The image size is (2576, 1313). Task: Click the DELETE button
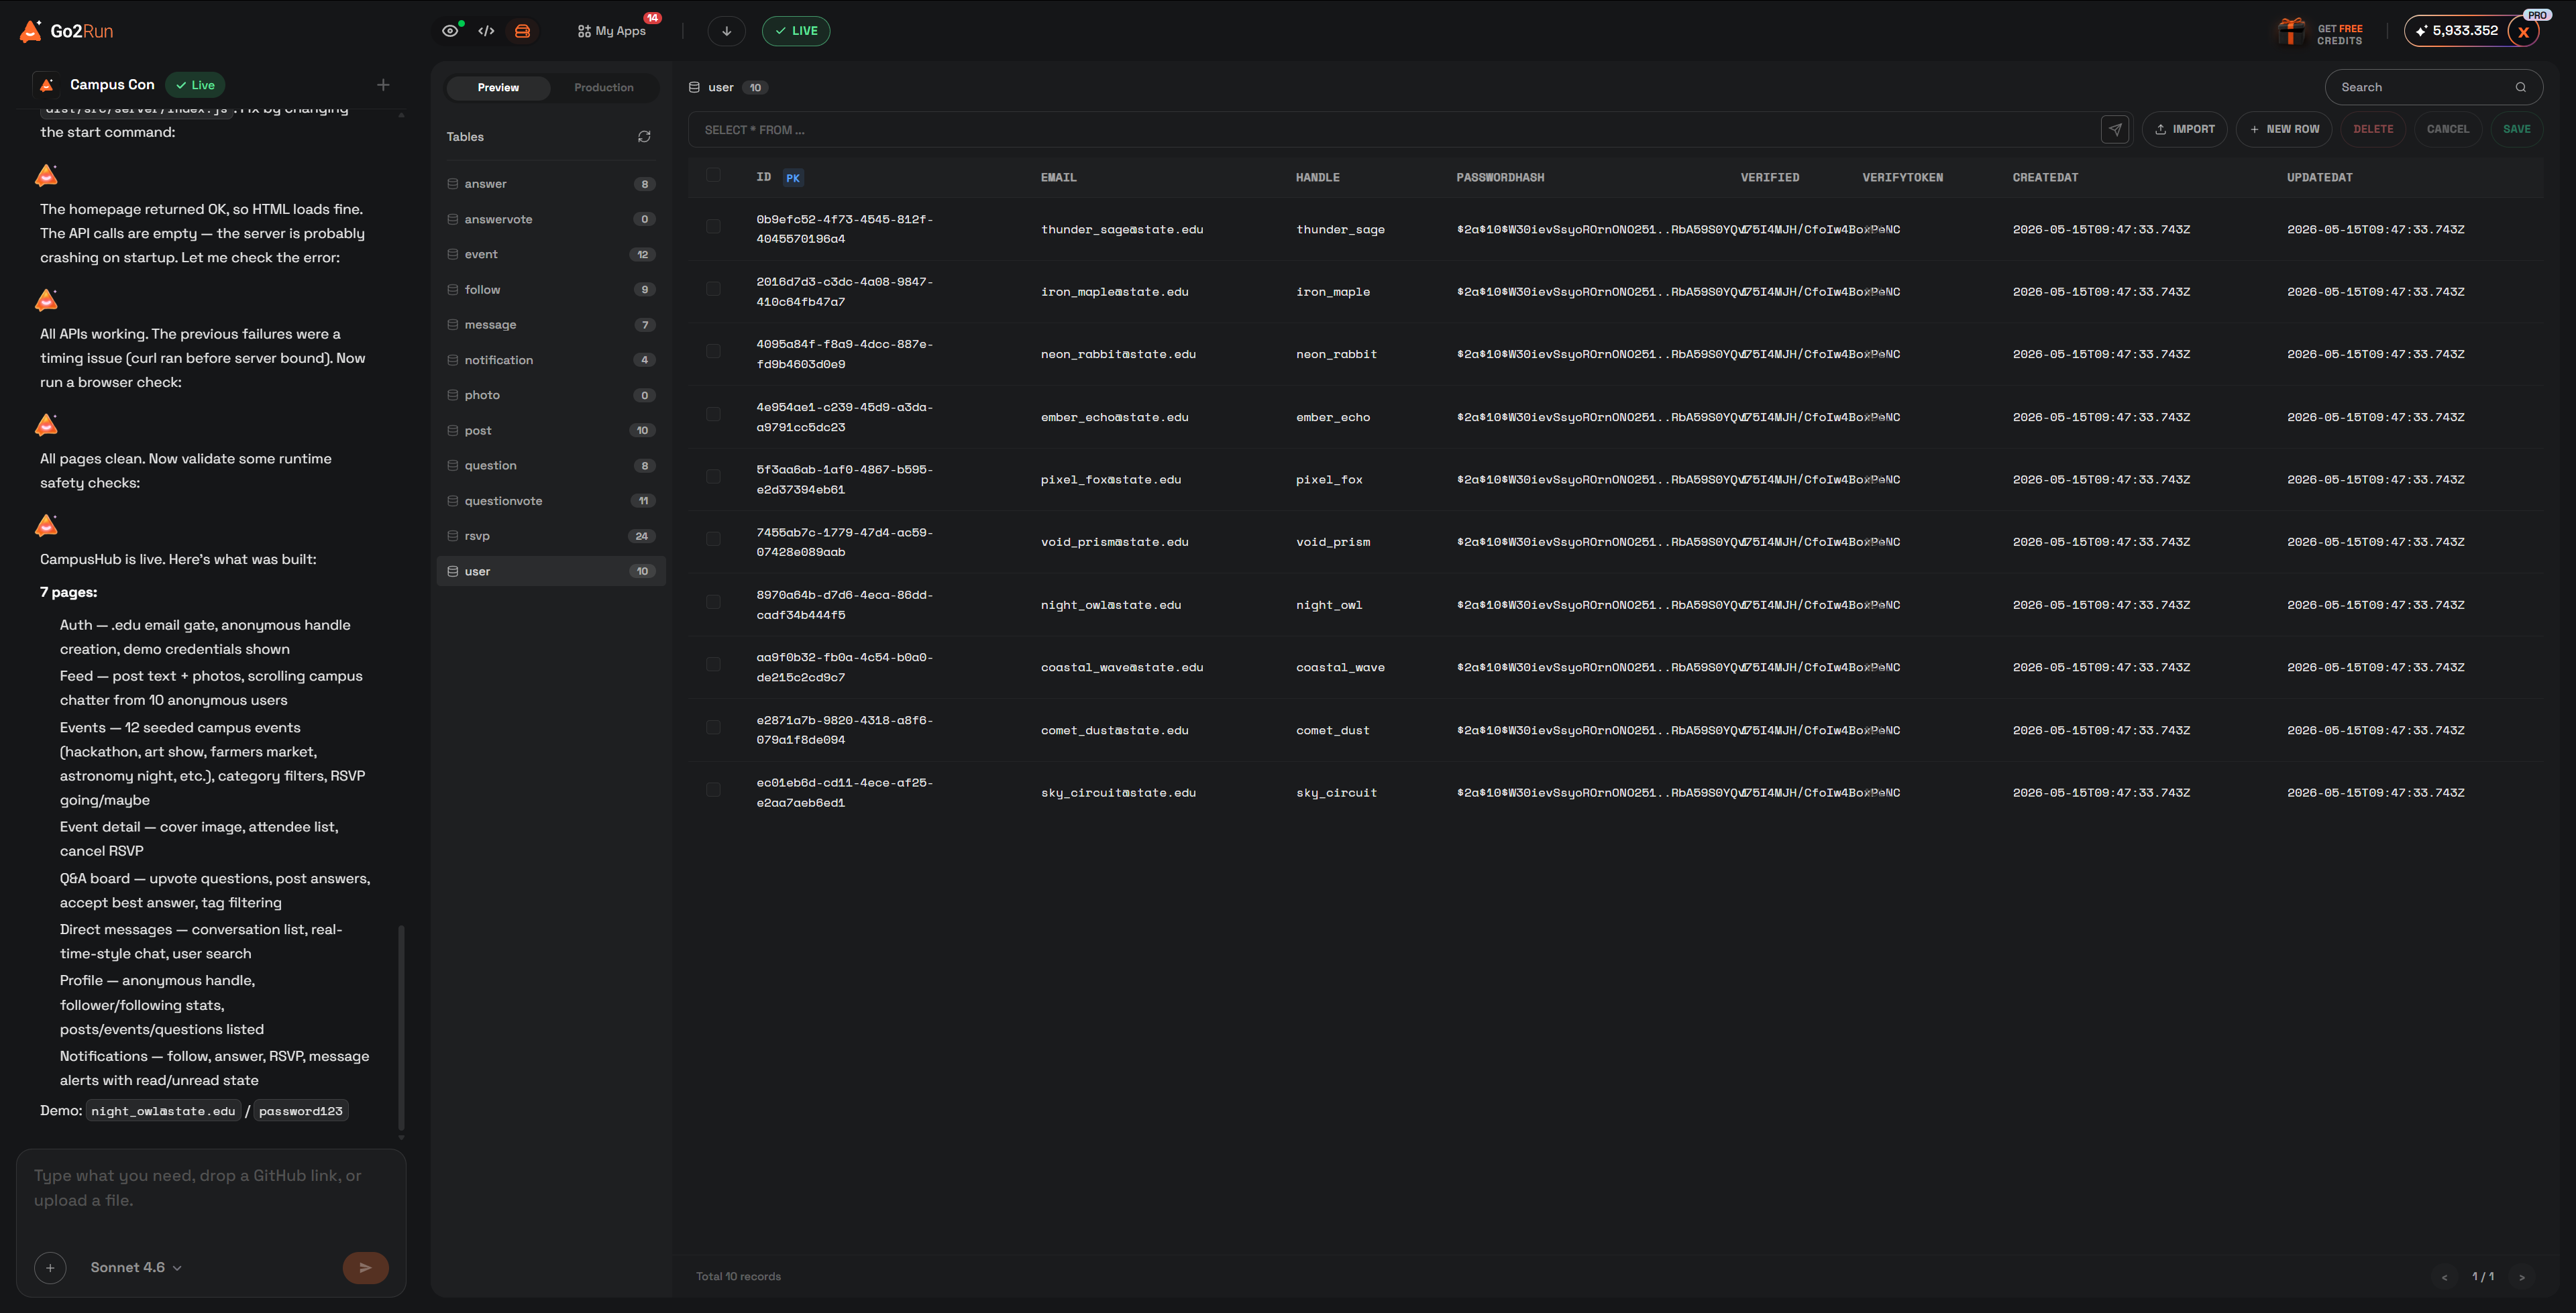[x=2373, y=130]
